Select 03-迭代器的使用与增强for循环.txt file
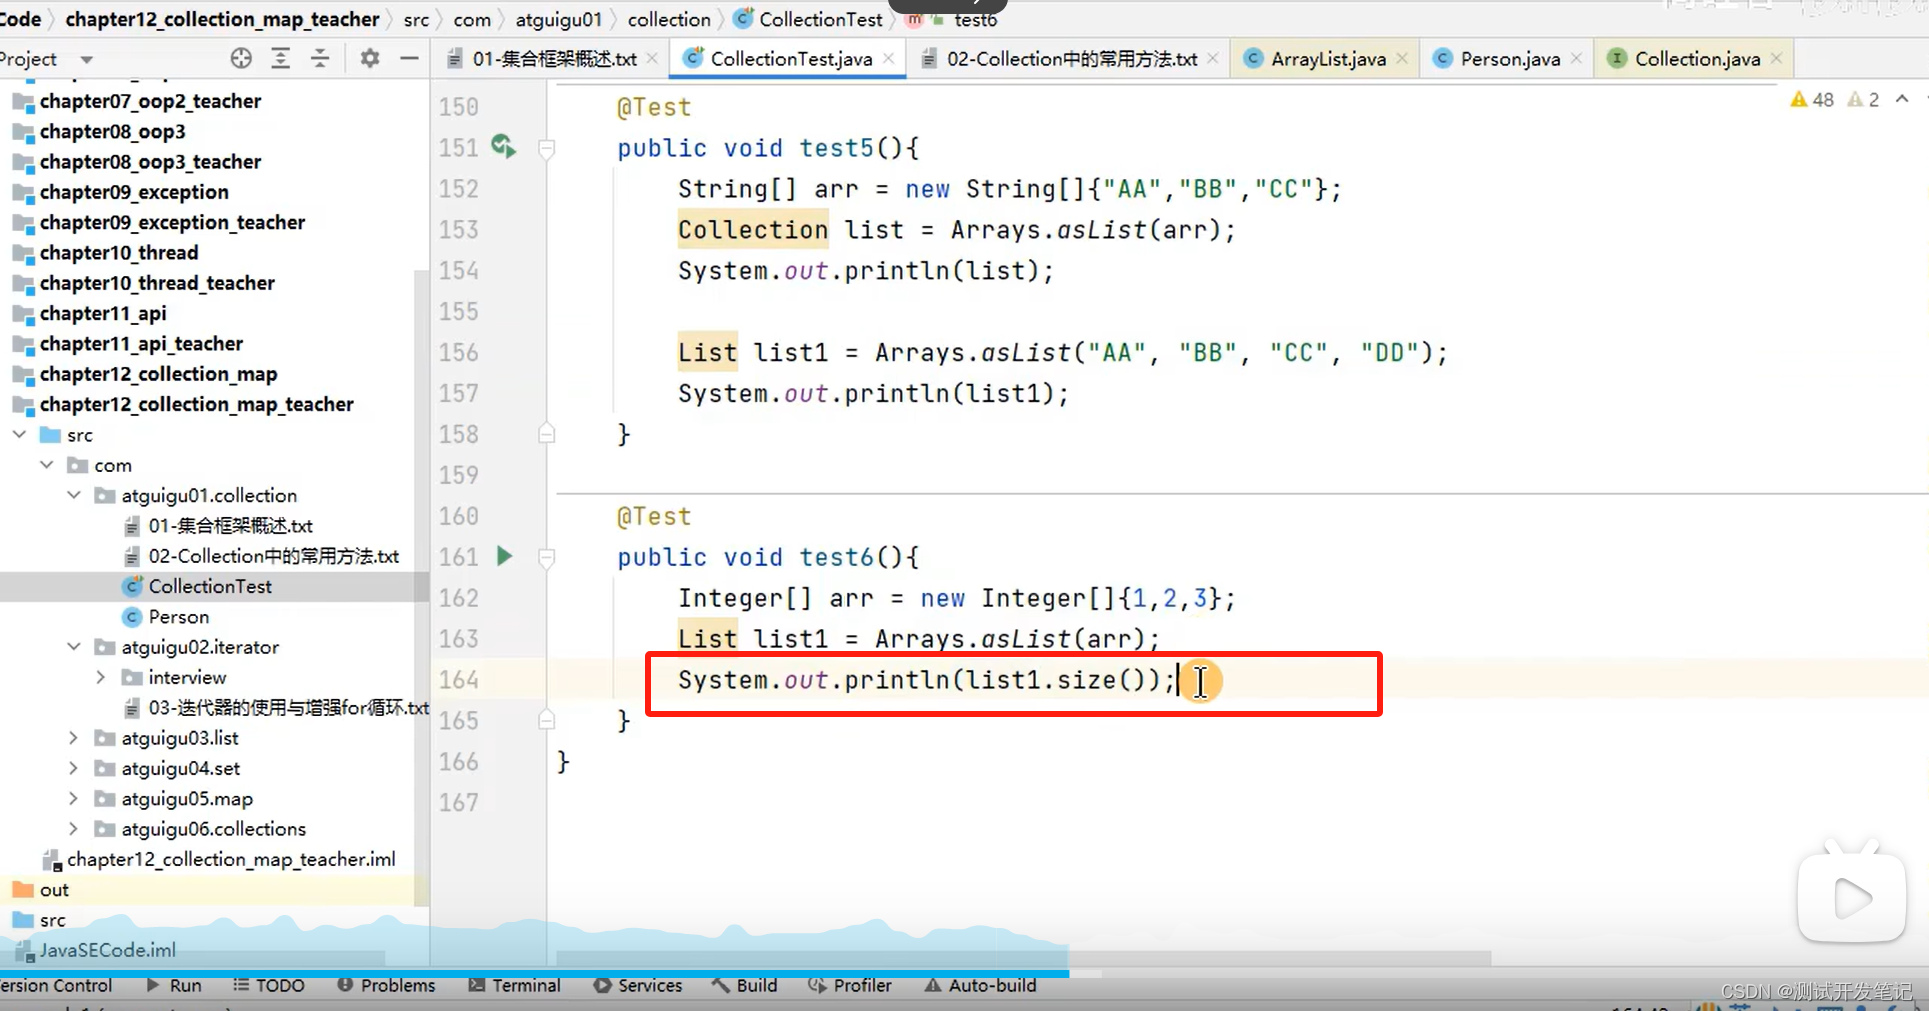The width and height of the screenshot is (1929, 1011). point(288,708)
